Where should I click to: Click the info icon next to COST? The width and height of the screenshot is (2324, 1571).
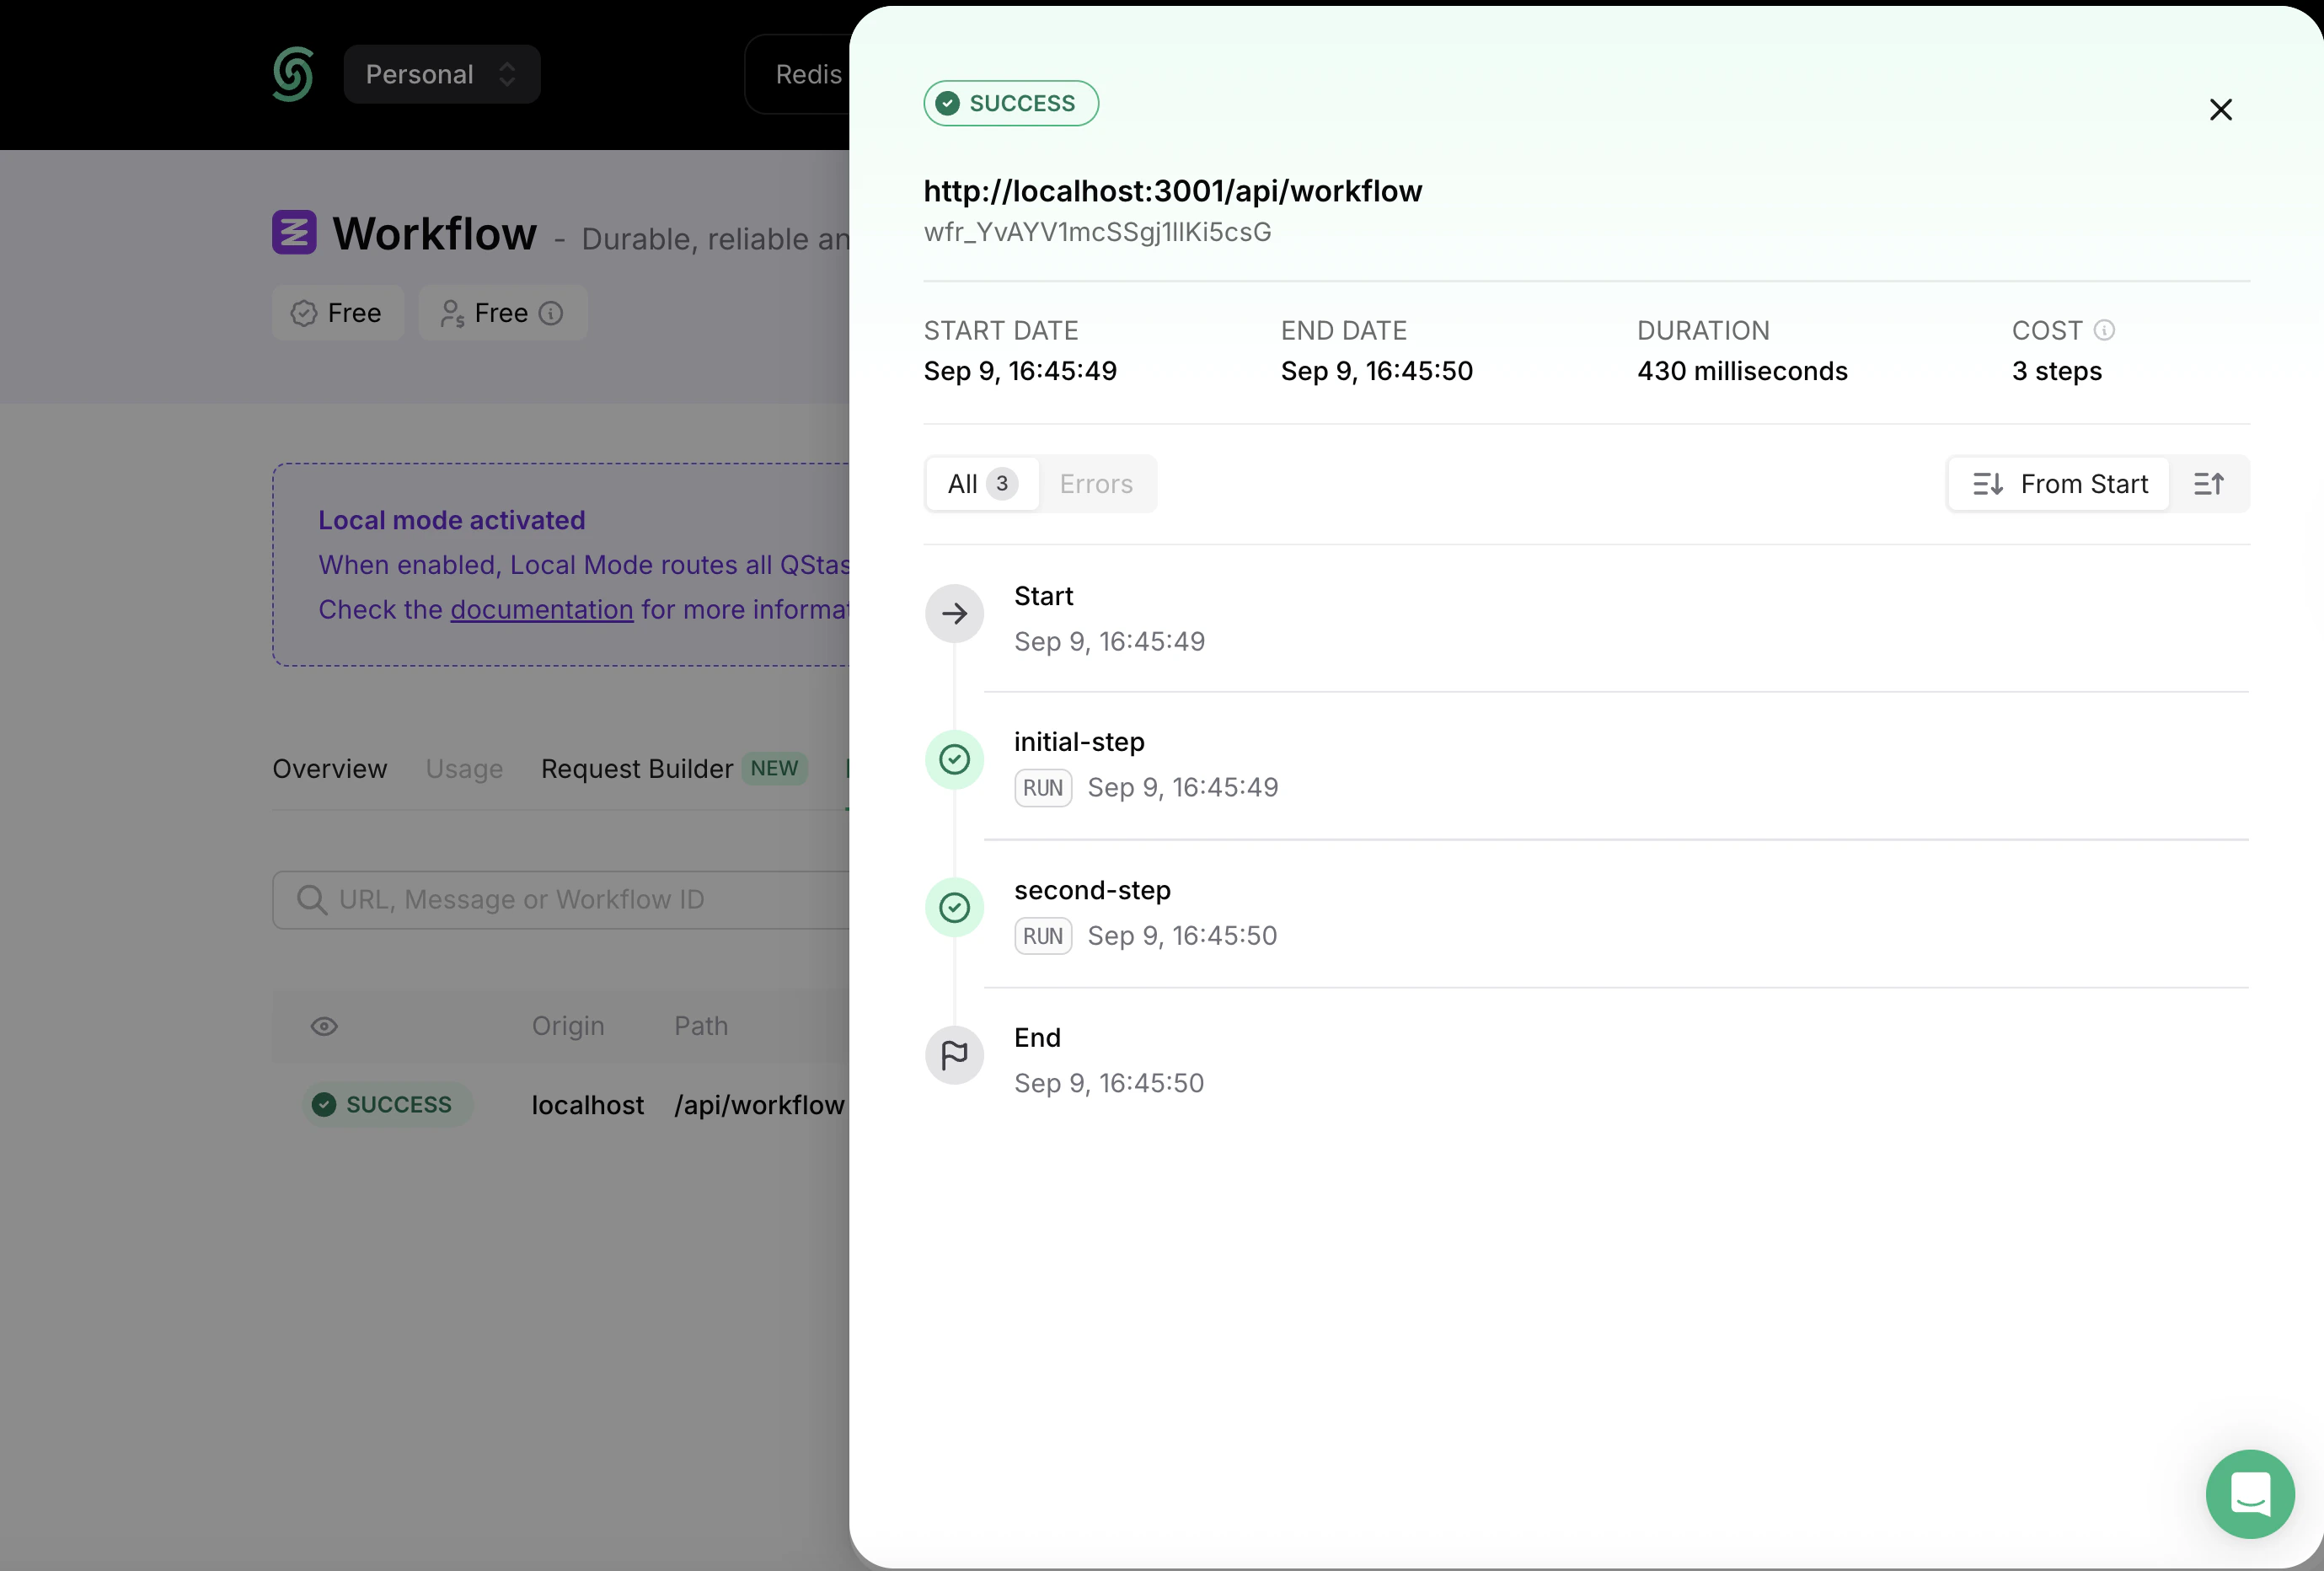[x=2106, y=330]
